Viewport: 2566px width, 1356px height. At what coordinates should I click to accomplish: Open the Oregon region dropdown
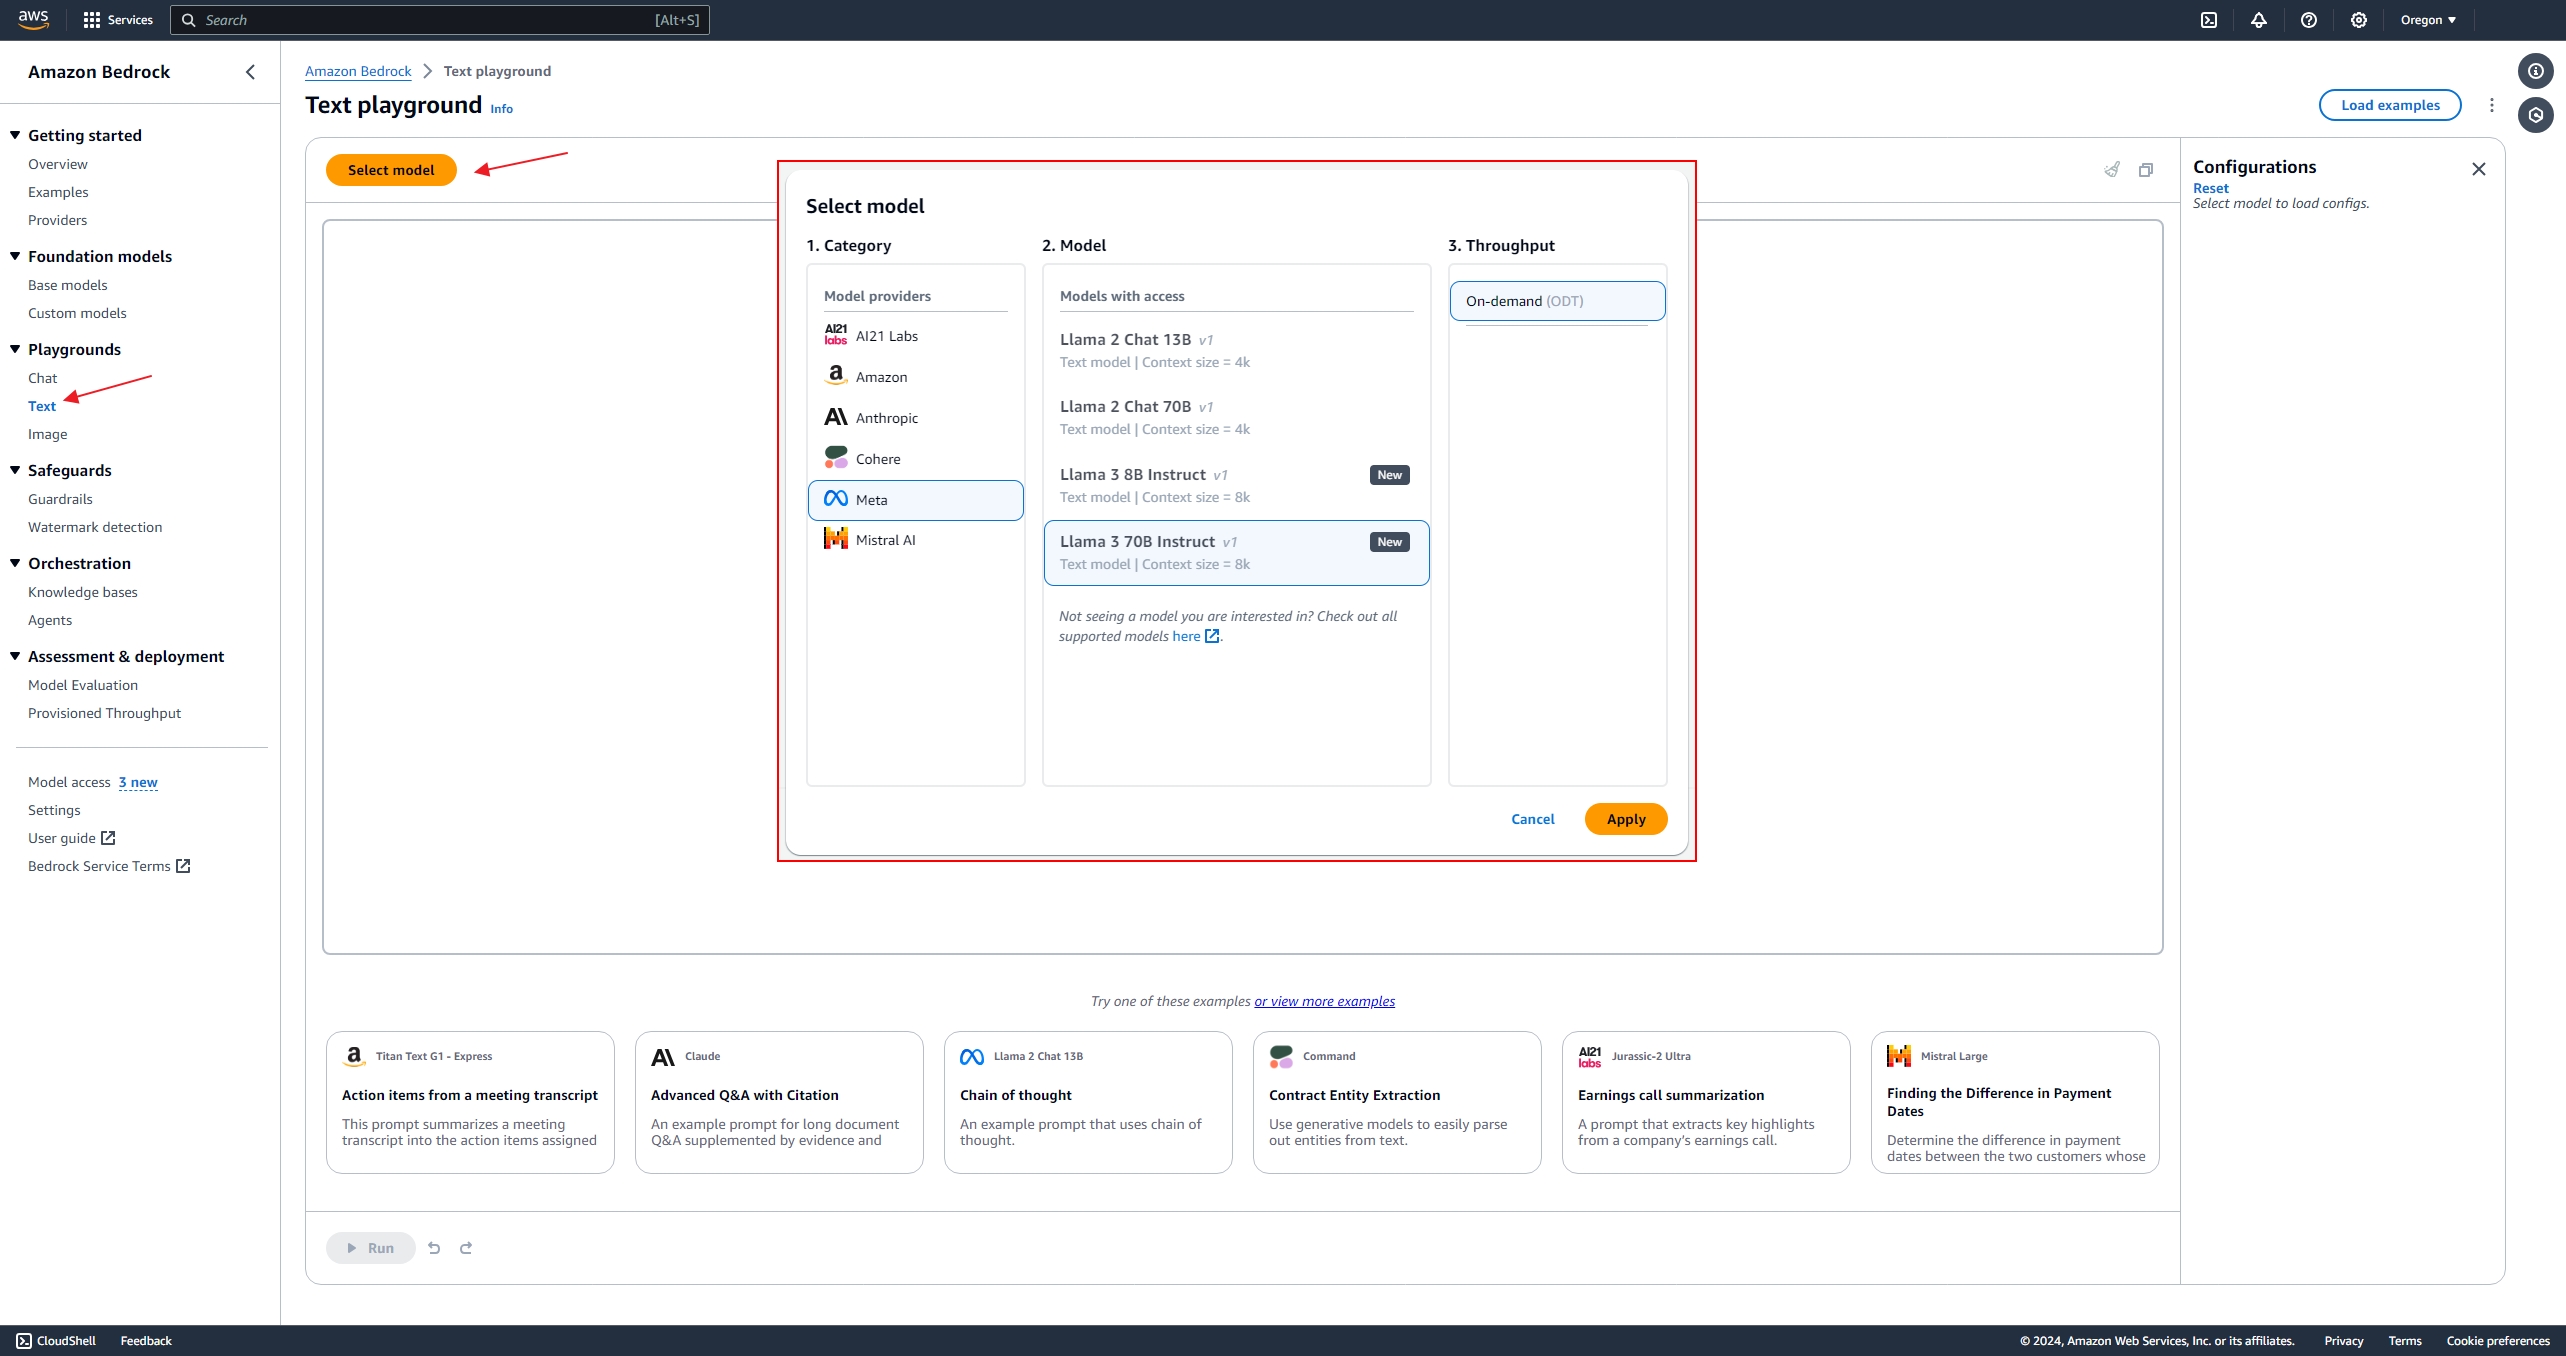pyautogui.click(x=2428, y=20)
